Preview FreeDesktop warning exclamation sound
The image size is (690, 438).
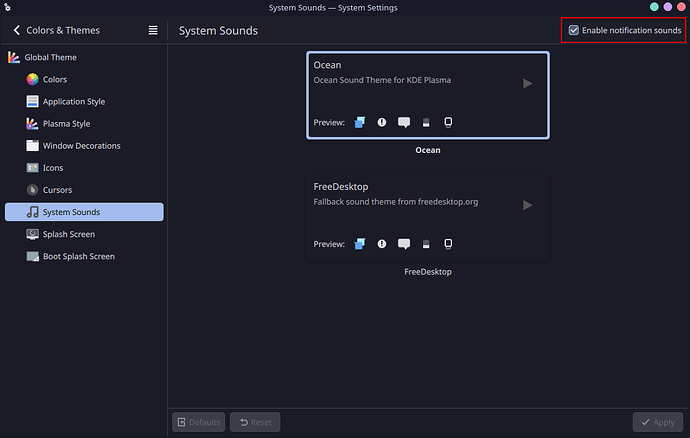[382, 243]
